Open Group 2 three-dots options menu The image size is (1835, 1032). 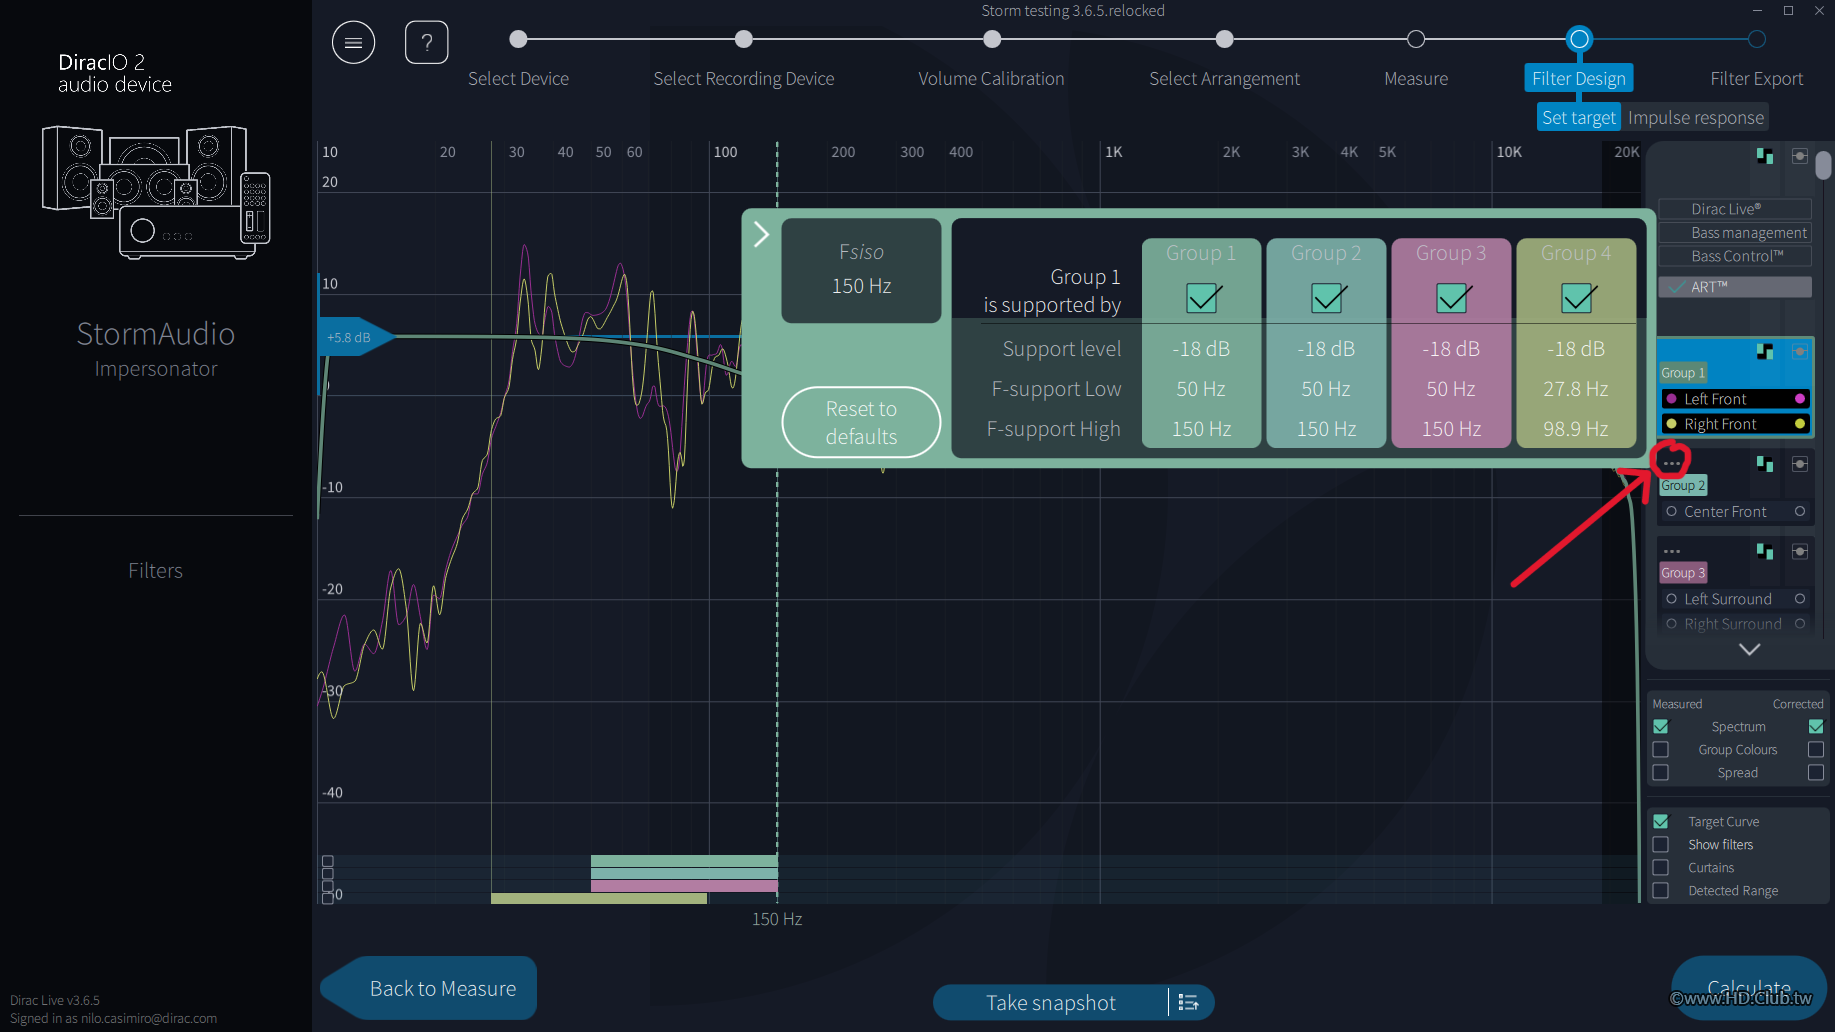(1671, 464)
